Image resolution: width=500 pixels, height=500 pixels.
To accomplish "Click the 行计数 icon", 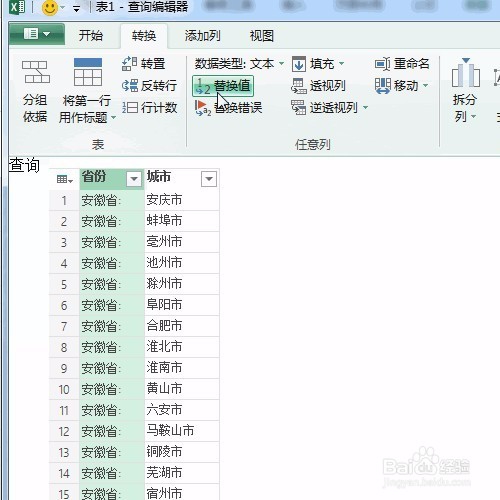I will 130,108.
